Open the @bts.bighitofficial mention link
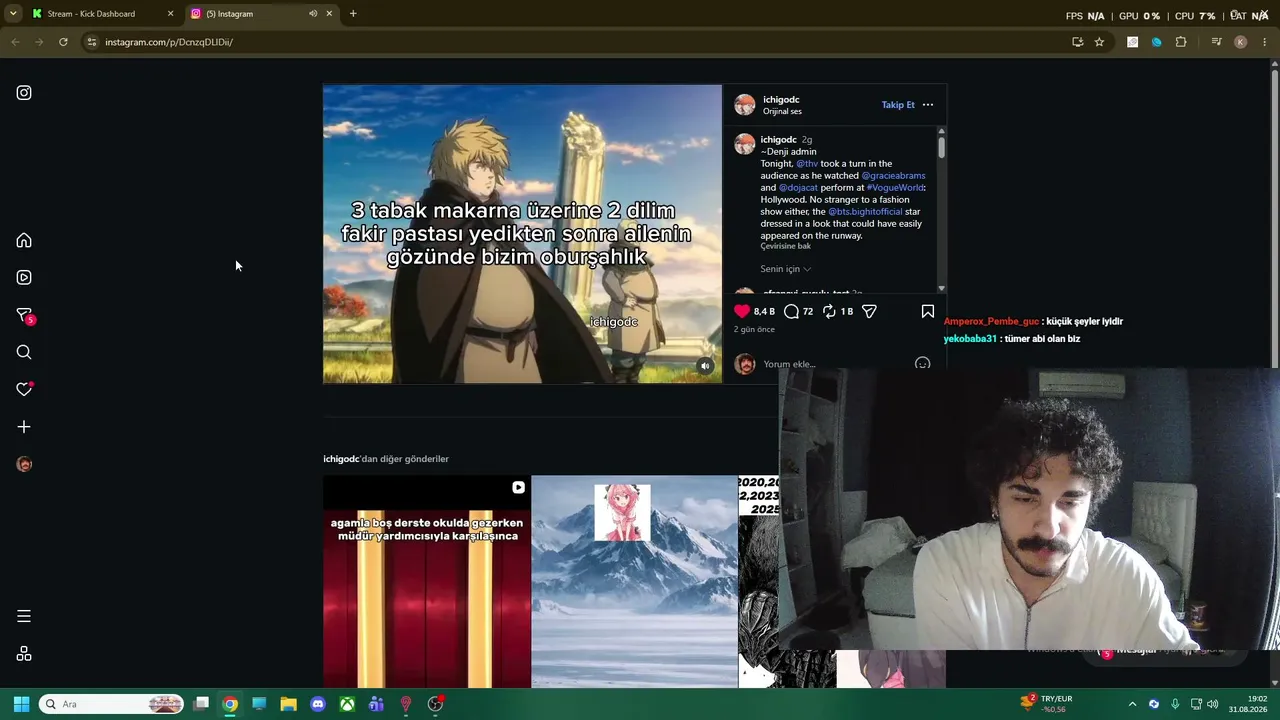 pyautogui.click(x=865, y=212)
